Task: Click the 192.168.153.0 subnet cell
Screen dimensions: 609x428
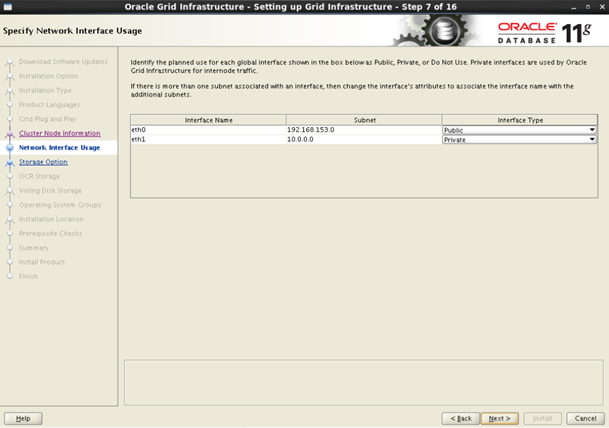Action: (x=364, y=130)
